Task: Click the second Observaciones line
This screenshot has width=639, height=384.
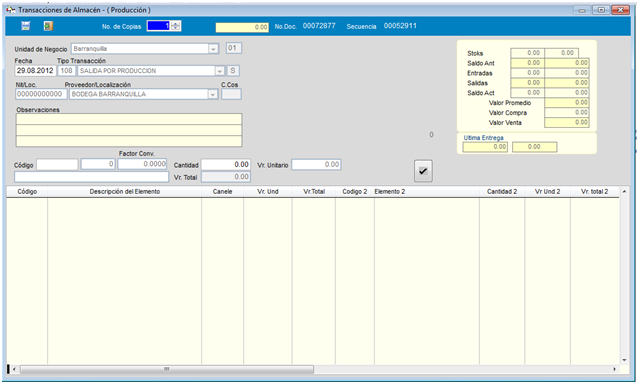Action: 129,130
